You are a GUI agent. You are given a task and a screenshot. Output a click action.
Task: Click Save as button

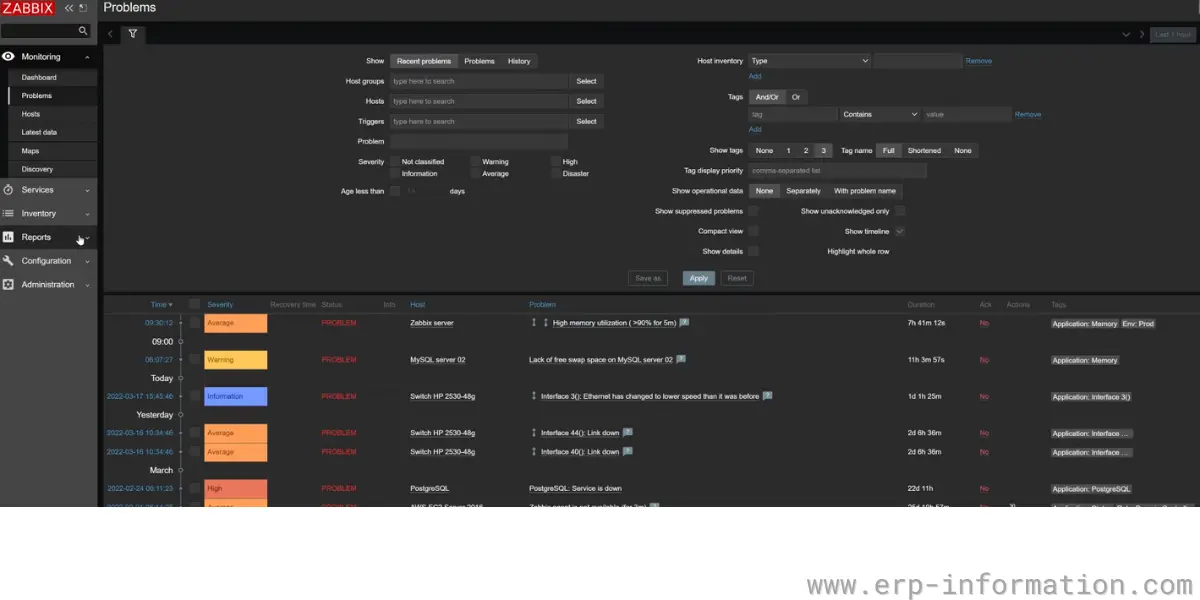(648, 278)
